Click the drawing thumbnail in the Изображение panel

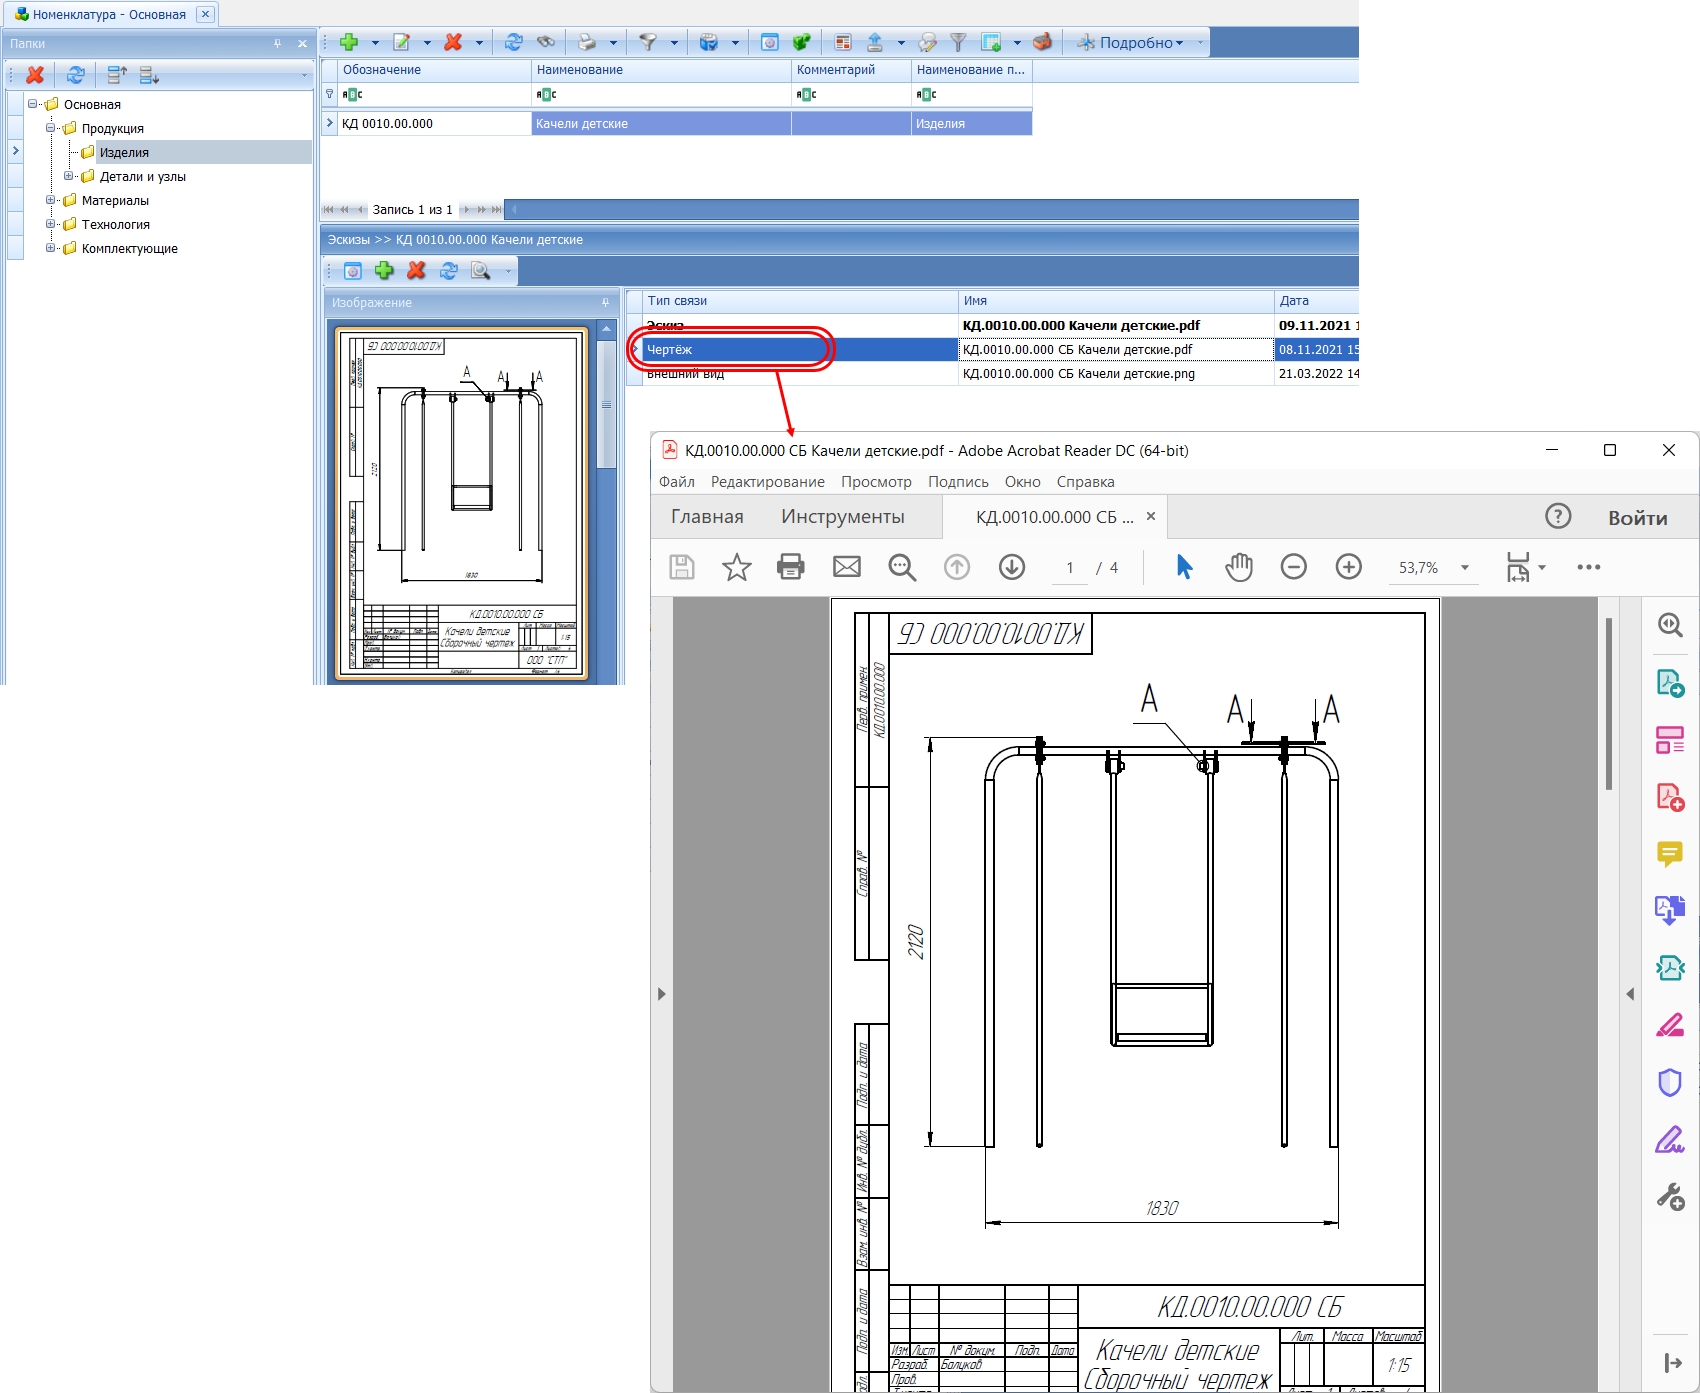[462, 503]
